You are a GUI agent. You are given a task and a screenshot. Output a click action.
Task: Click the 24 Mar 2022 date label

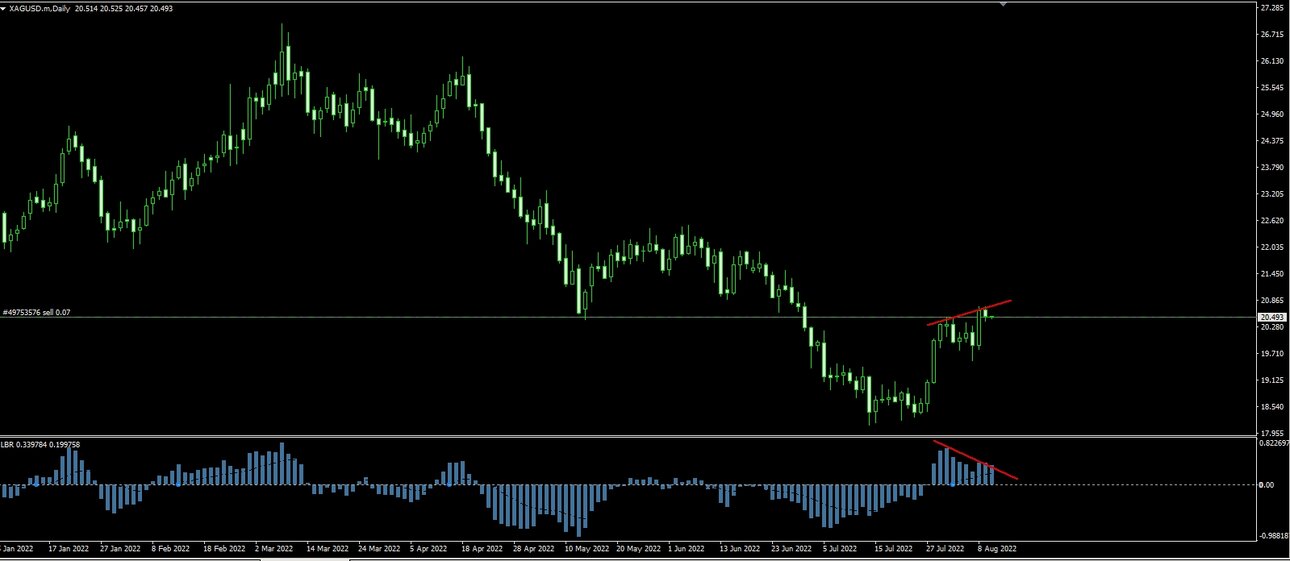tap(378, 549)
